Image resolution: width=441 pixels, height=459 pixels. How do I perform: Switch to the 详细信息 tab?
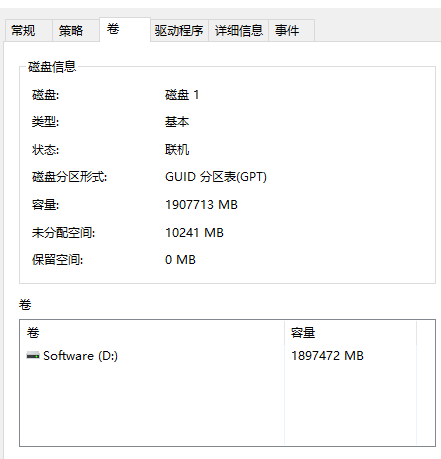click(x=239, y=31)
